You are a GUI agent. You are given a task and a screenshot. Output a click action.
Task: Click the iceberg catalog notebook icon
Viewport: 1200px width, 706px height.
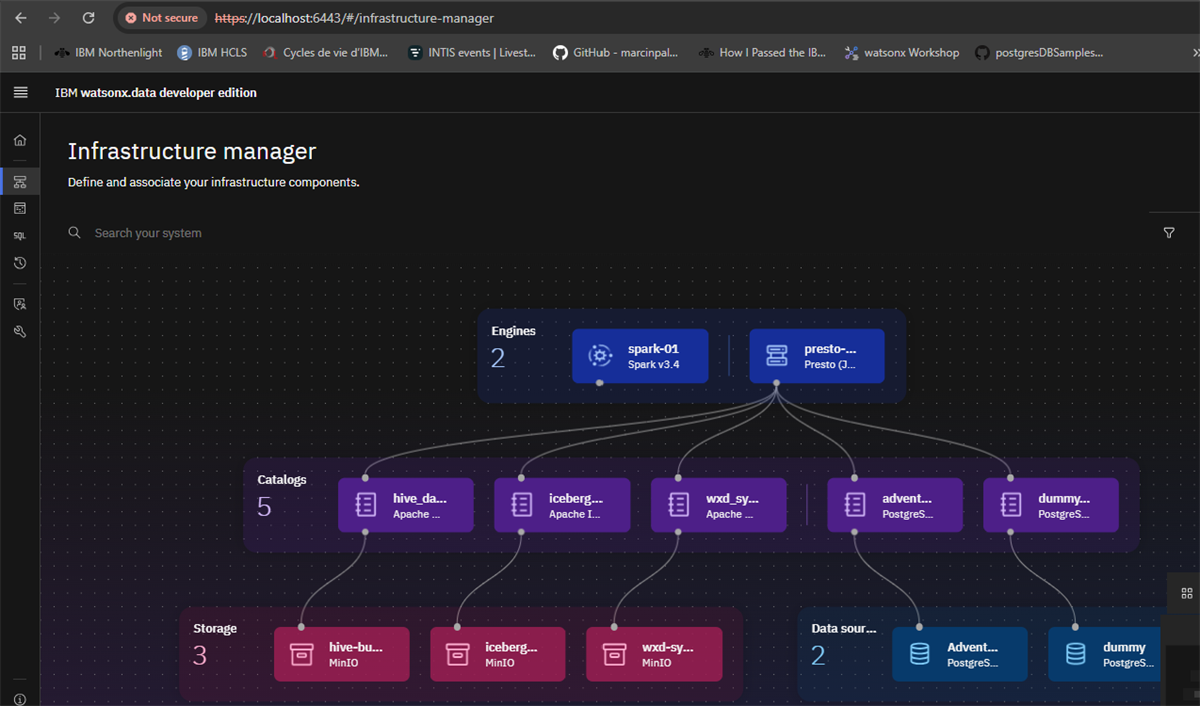coord(521,504)
